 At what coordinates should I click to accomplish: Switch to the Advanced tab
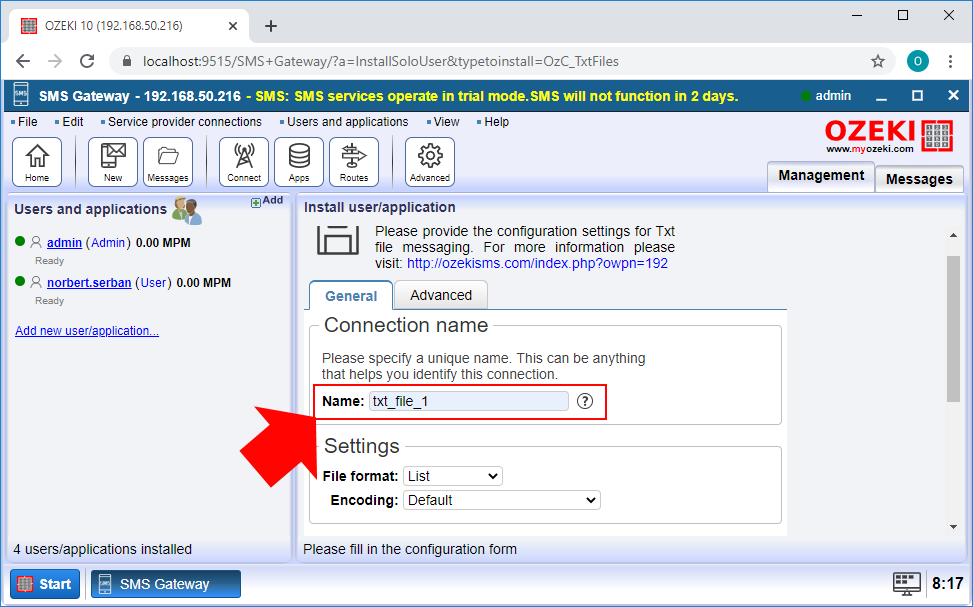(441, 295)
